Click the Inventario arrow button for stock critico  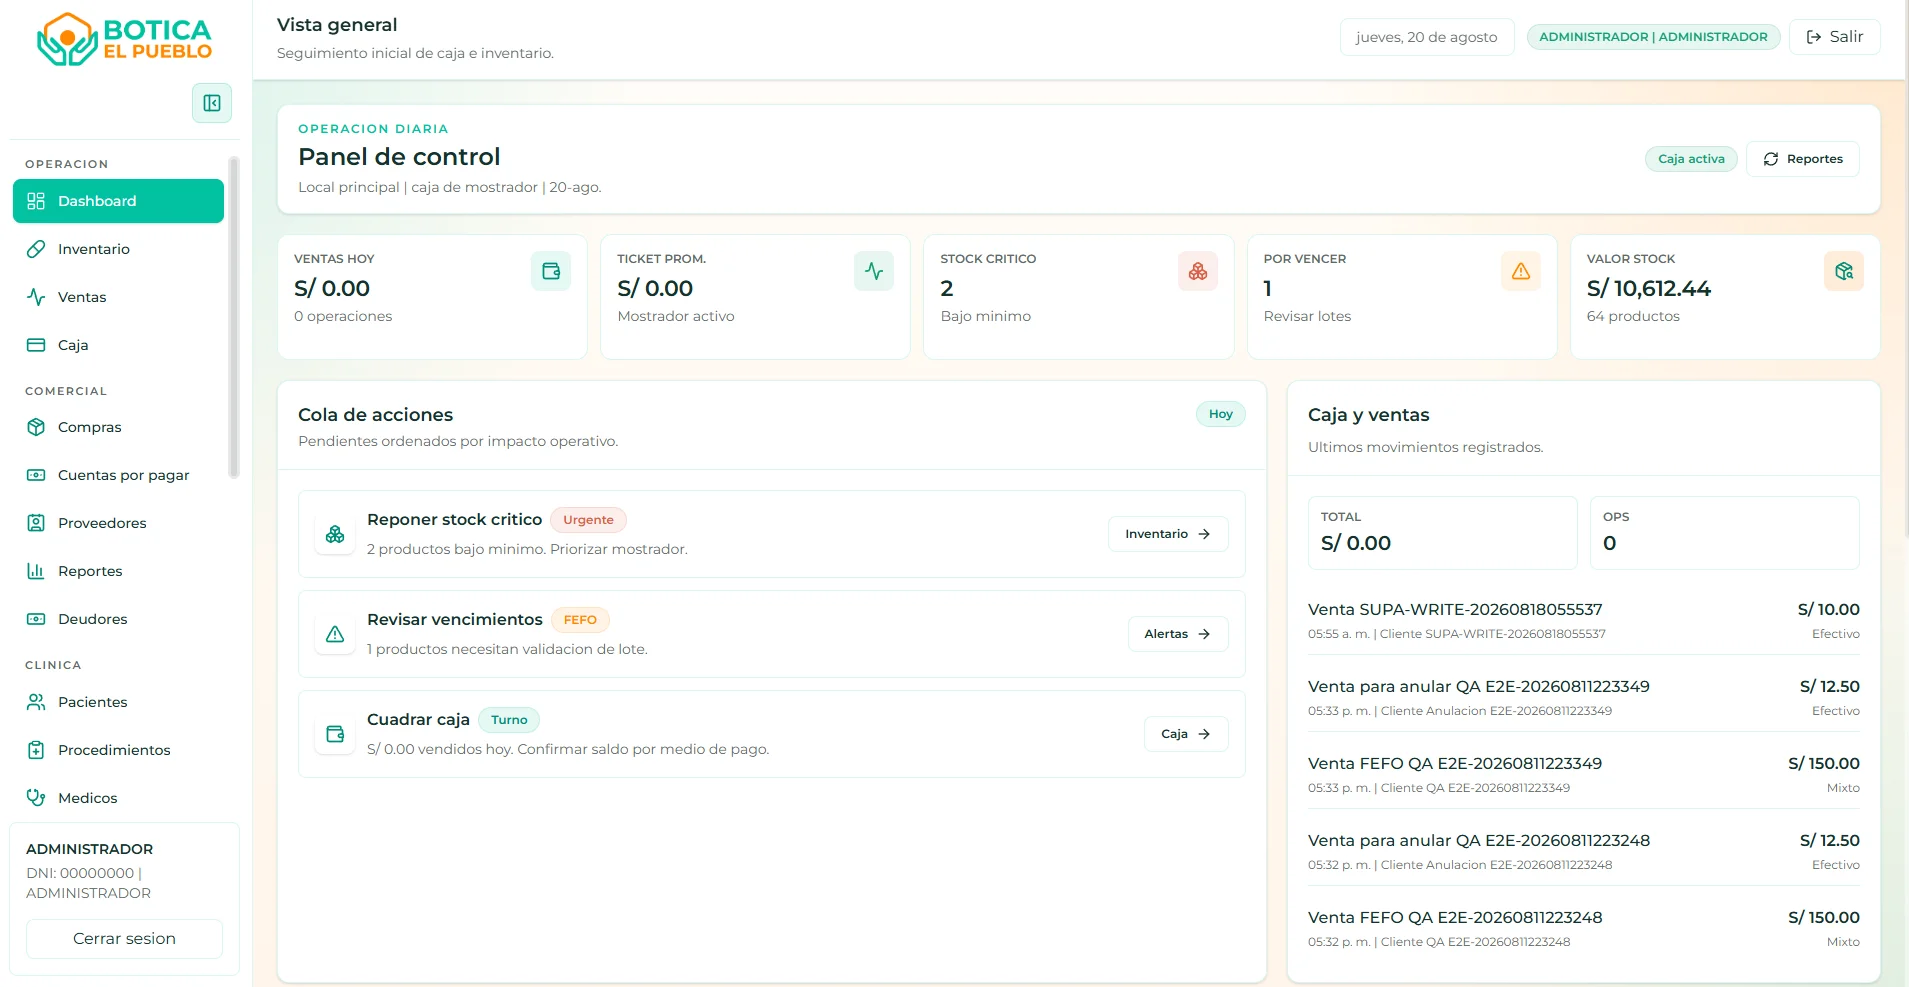tap(1168, 534)
